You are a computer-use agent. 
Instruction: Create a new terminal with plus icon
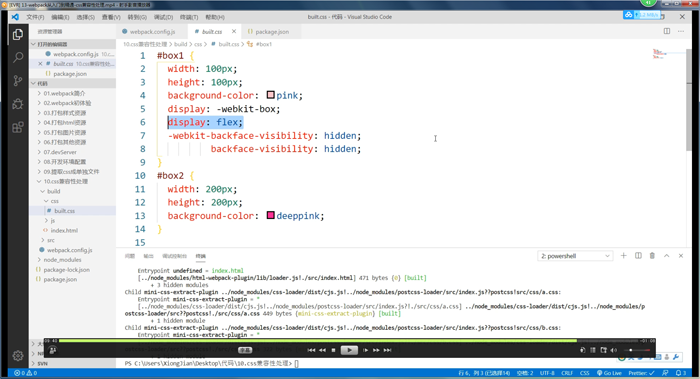coord(624,256)
